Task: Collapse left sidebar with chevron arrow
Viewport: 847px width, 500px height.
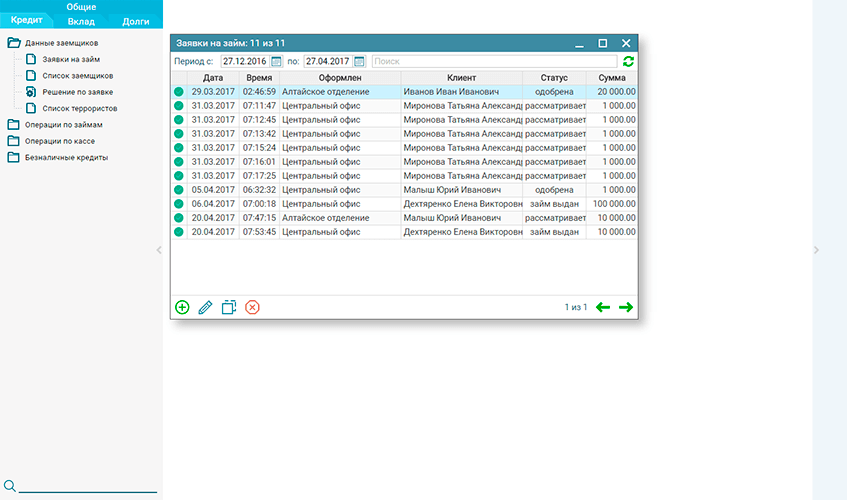Action: click(159, 250)
